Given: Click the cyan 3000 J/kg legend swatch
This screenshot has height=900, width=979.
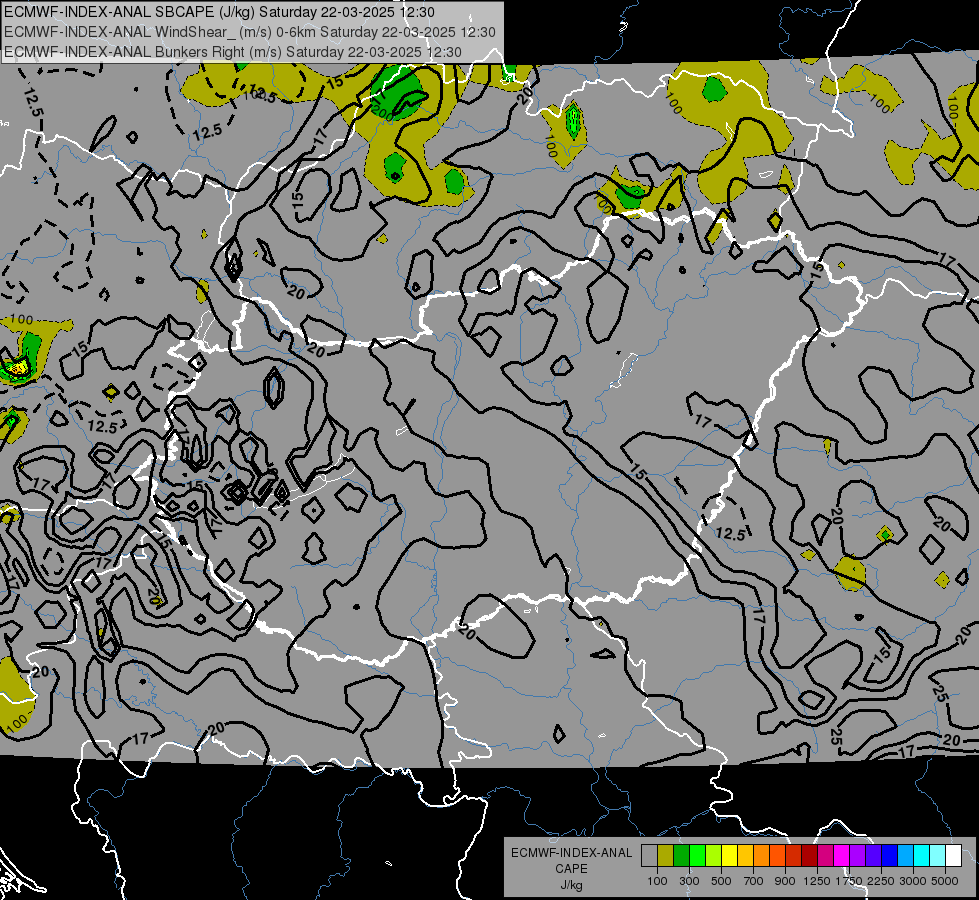Looking at the screenshot, I should point(922,855).
